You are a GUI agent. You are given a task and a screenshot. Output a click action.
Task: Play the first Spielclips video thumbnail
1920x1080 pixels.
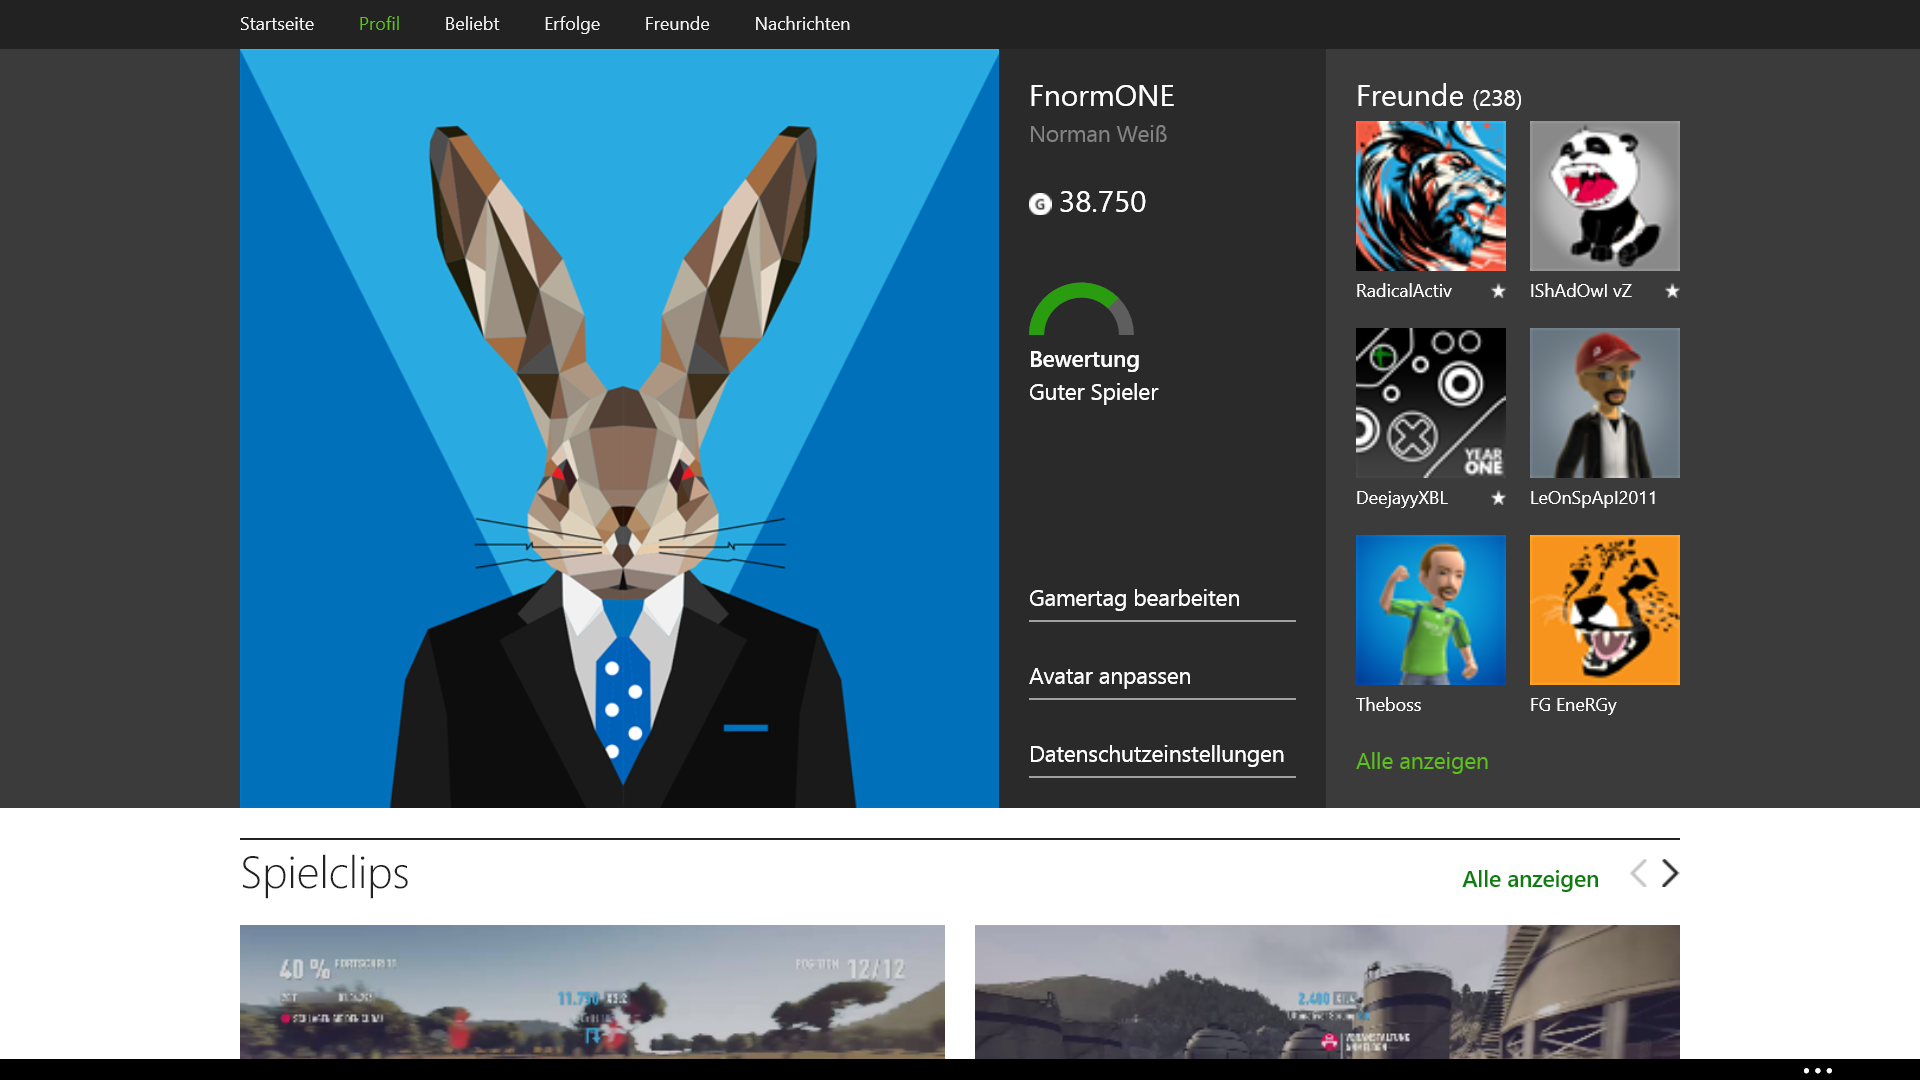pos(592,991)
